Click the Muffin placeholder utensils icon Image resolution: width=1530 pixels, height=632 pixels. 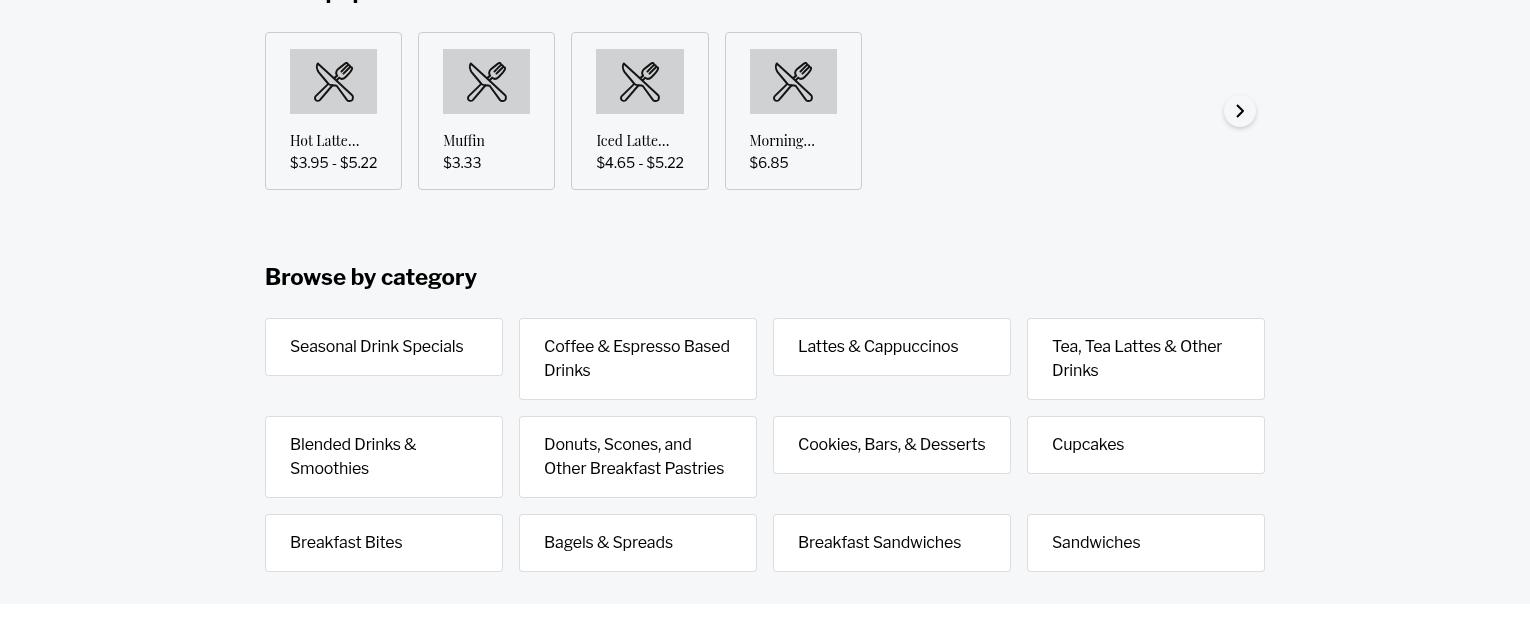[x=486, y=82]
